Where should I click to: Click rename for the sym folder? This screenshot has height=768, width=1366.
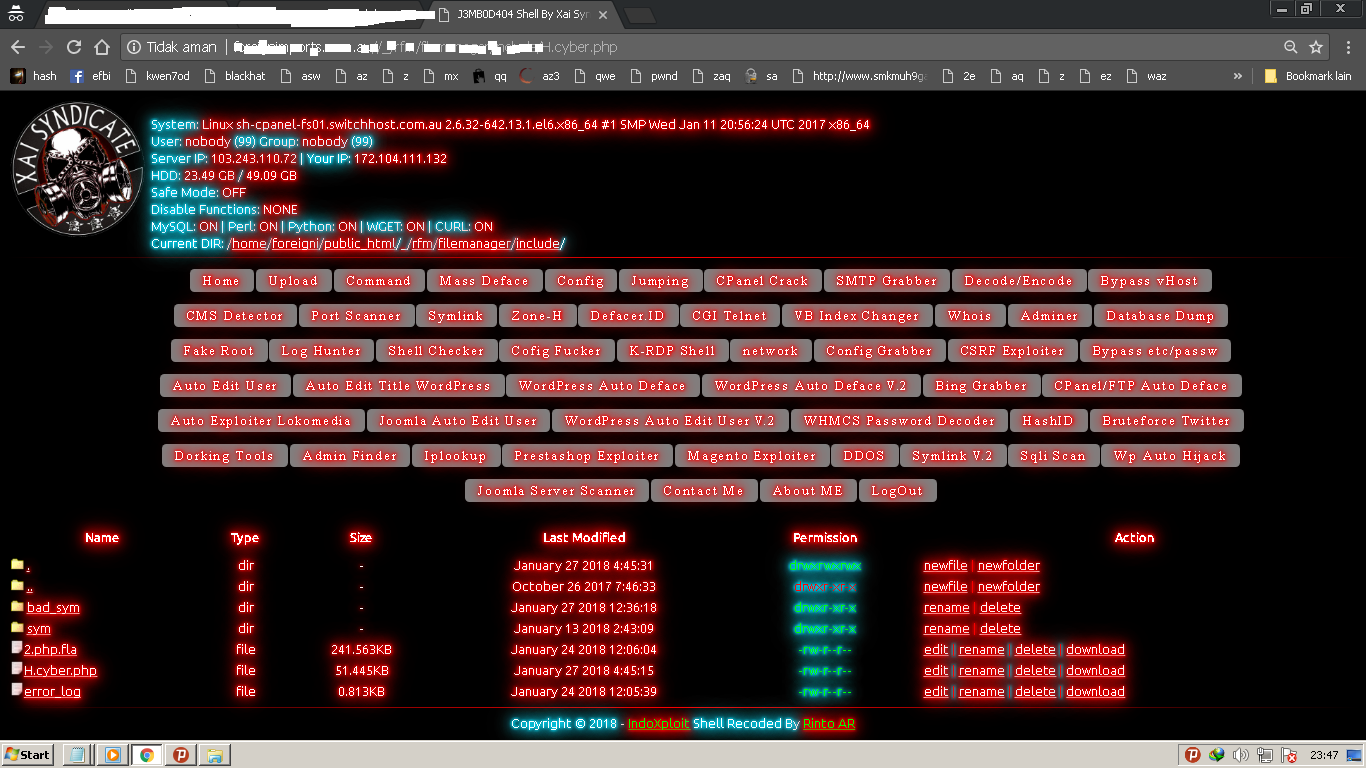click(x=946, y=628)
